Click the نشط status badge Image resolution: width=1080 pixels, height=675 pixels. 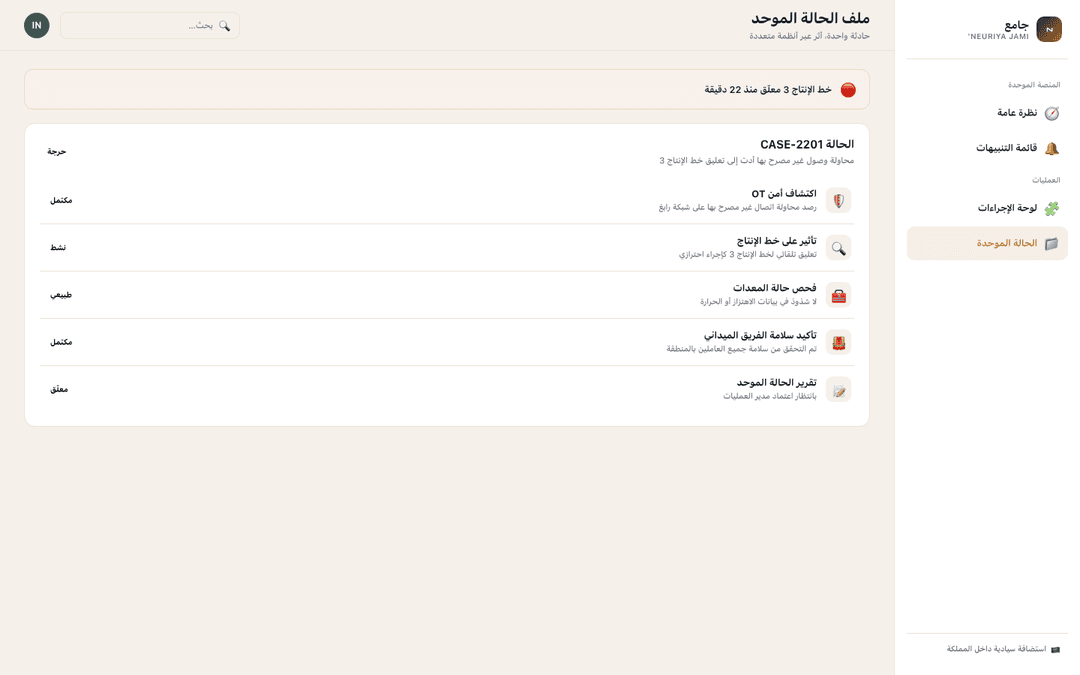coord(58,248)
